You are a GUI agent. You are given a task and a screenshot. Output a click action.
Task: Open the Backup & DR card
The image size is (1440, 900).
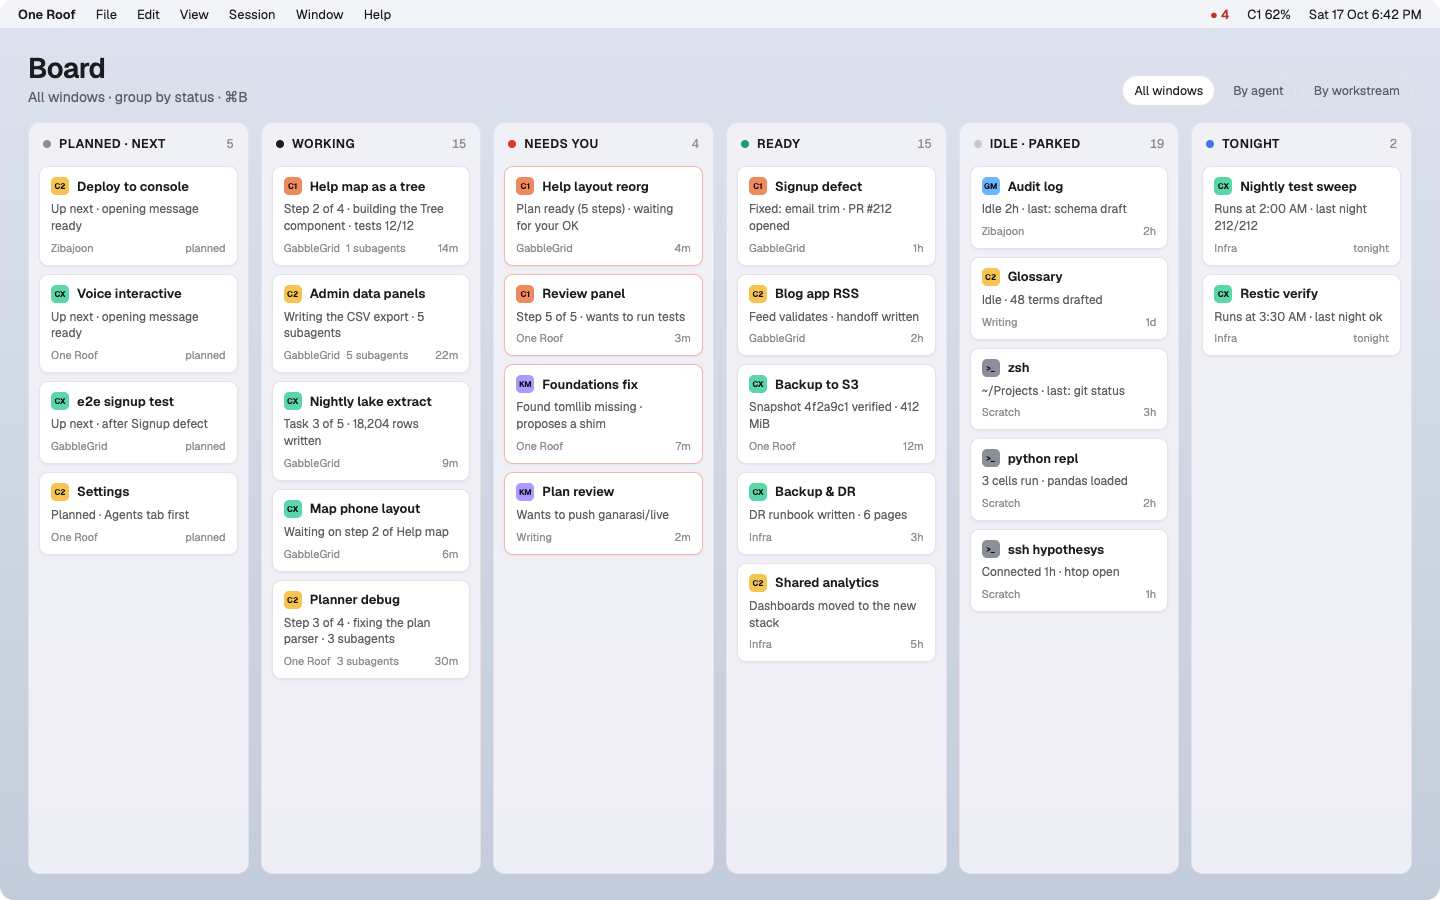coord(836,514)
